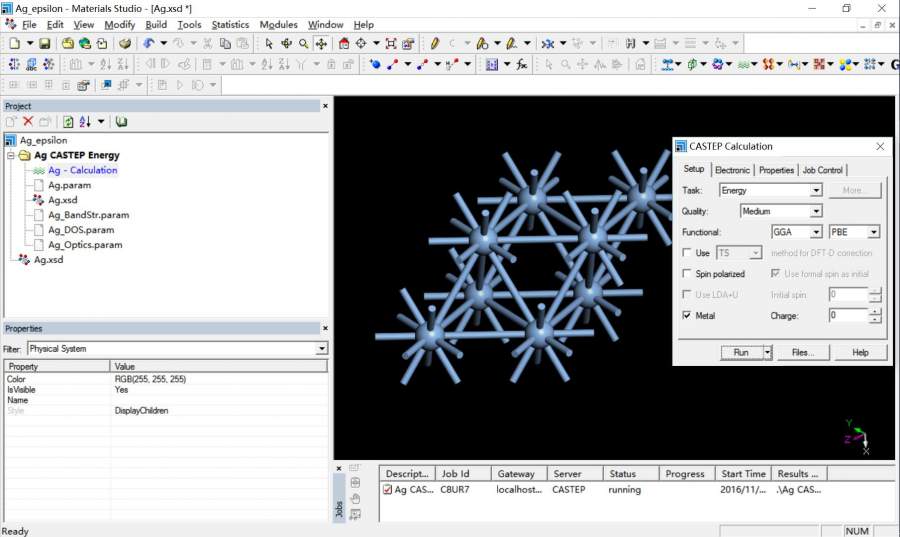Choose the Zoom magnifier tool
The width and height of the screenshot is (900, 537).
(304, 44)
